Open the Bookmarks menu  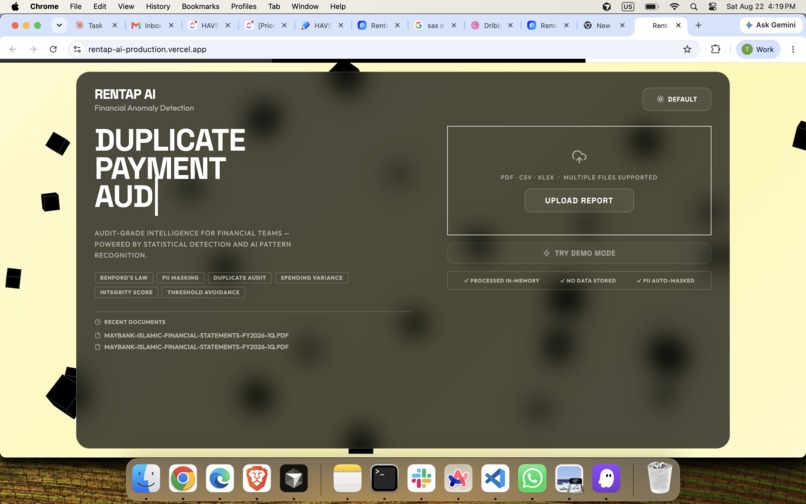coord(200,7)
